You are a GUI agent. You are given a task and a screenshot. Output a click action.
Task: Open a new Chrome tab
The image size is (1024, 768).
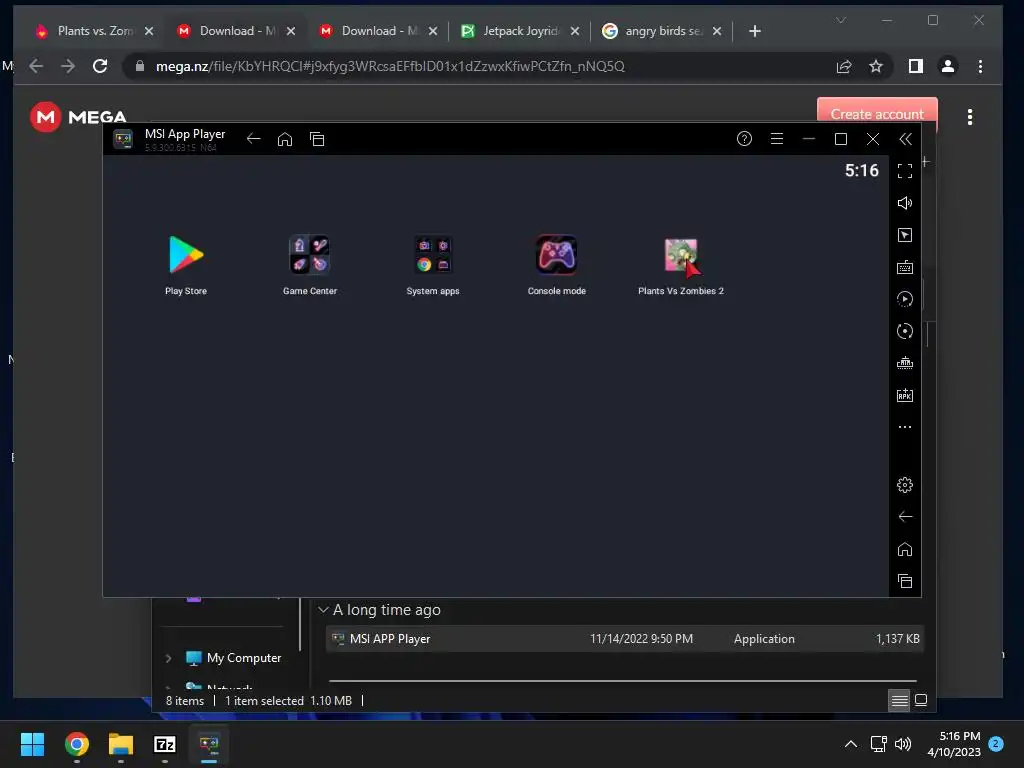click(755, 31)
